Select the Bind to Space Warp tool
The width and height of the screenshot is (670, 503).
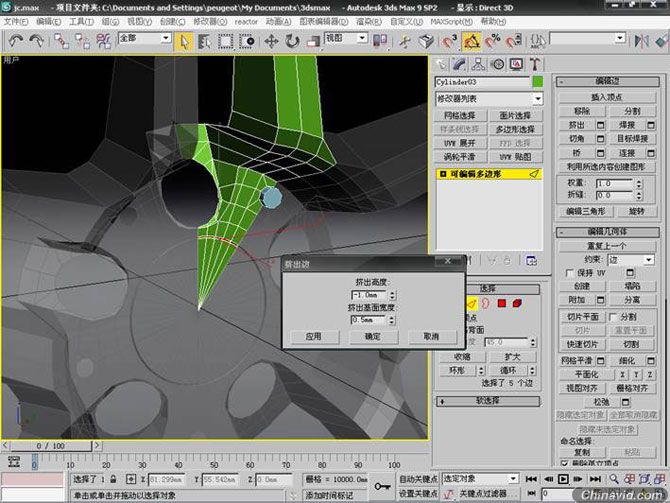[x=103, y=41]
